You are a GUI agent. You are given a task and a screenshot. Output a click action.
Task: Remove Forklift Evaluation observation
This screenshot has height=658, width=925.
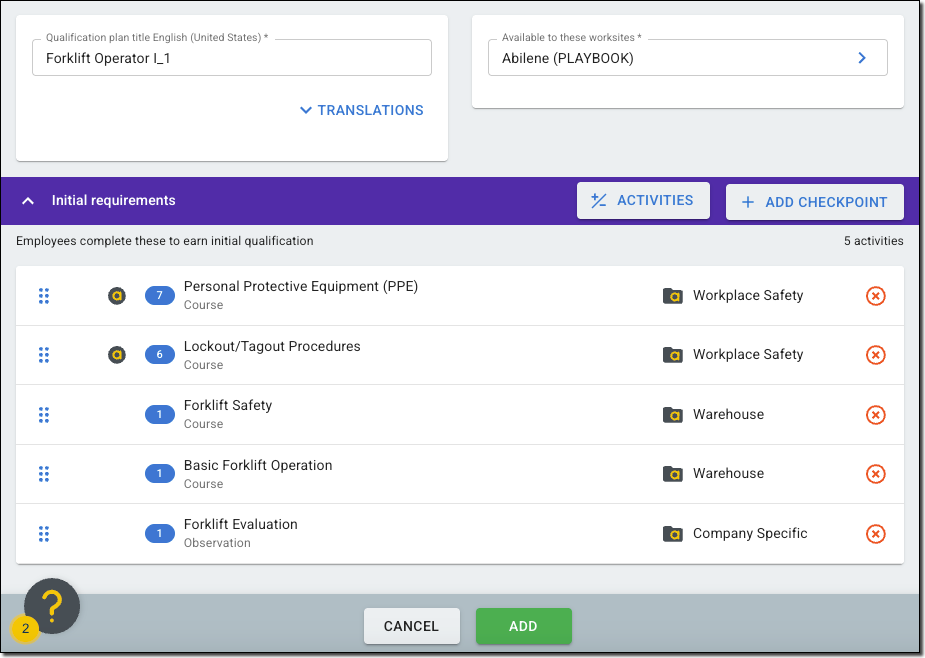875,534
